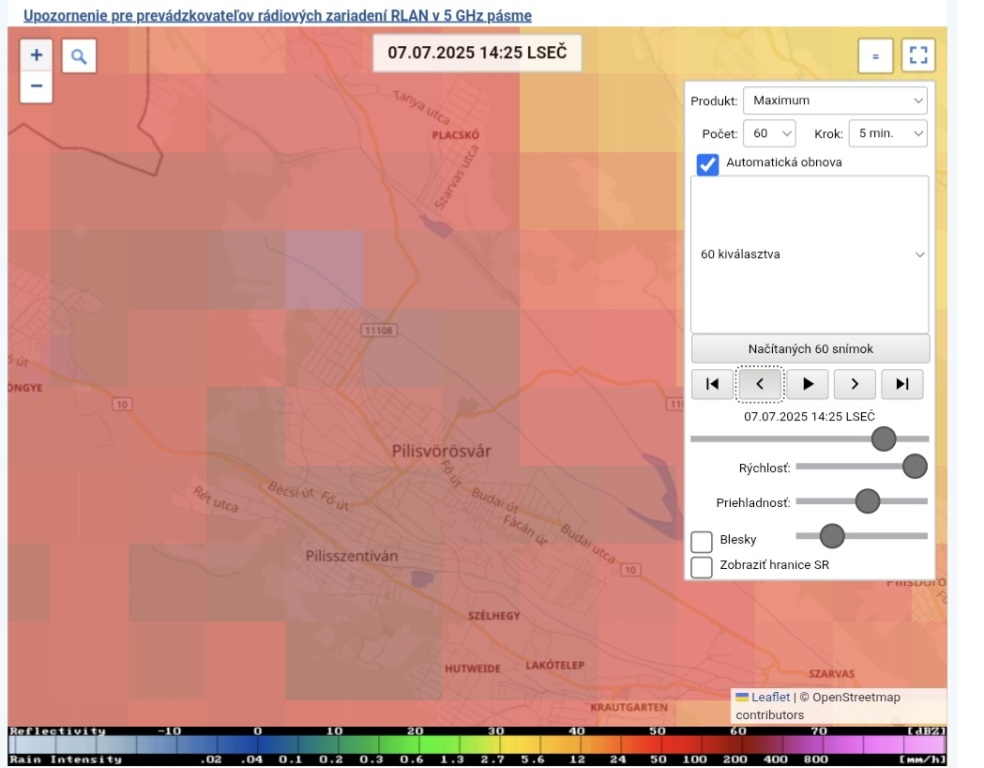Open the RLAN 5 GHz warning link
Screen dimensions: 984x768
[x=277, y=16]
